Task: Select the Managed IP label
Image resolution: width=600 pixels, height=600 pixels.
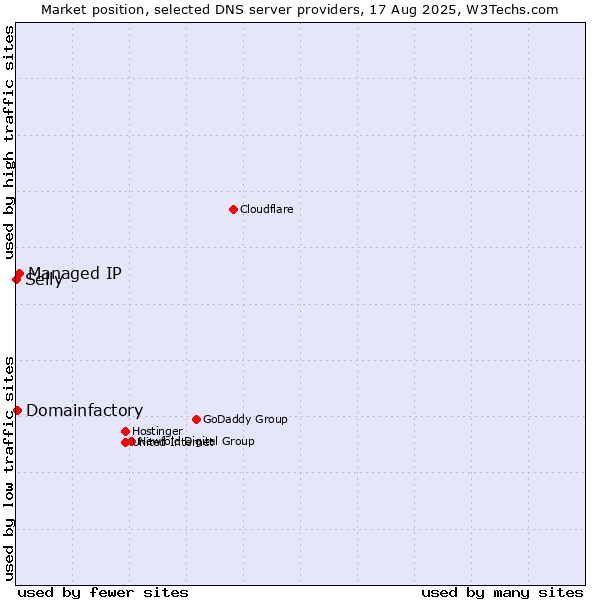Action: coord(75,273)
